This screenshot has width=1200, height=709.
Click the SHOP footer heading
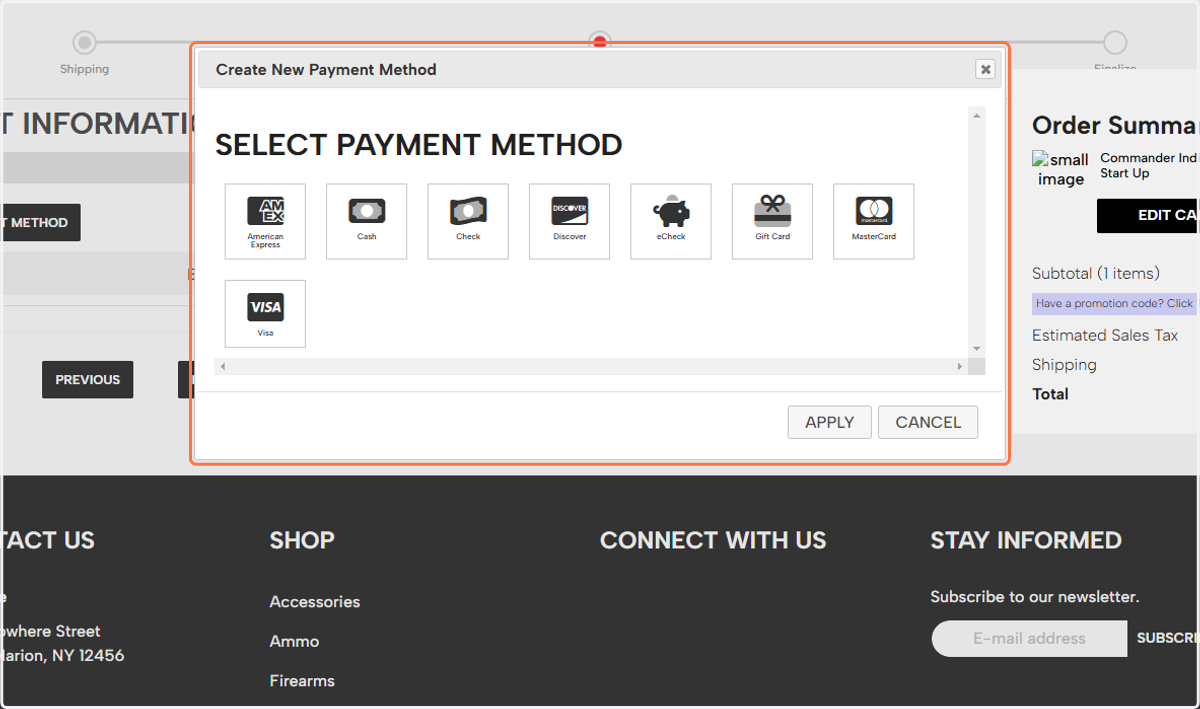(302, 540)
